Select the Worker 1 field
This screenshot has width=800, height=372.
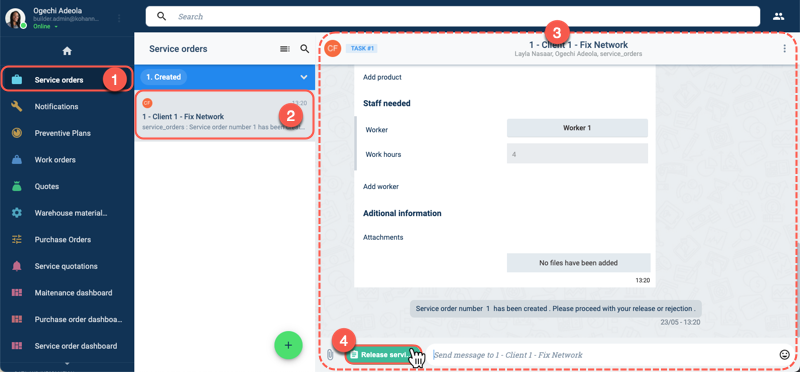pos(577,128)
